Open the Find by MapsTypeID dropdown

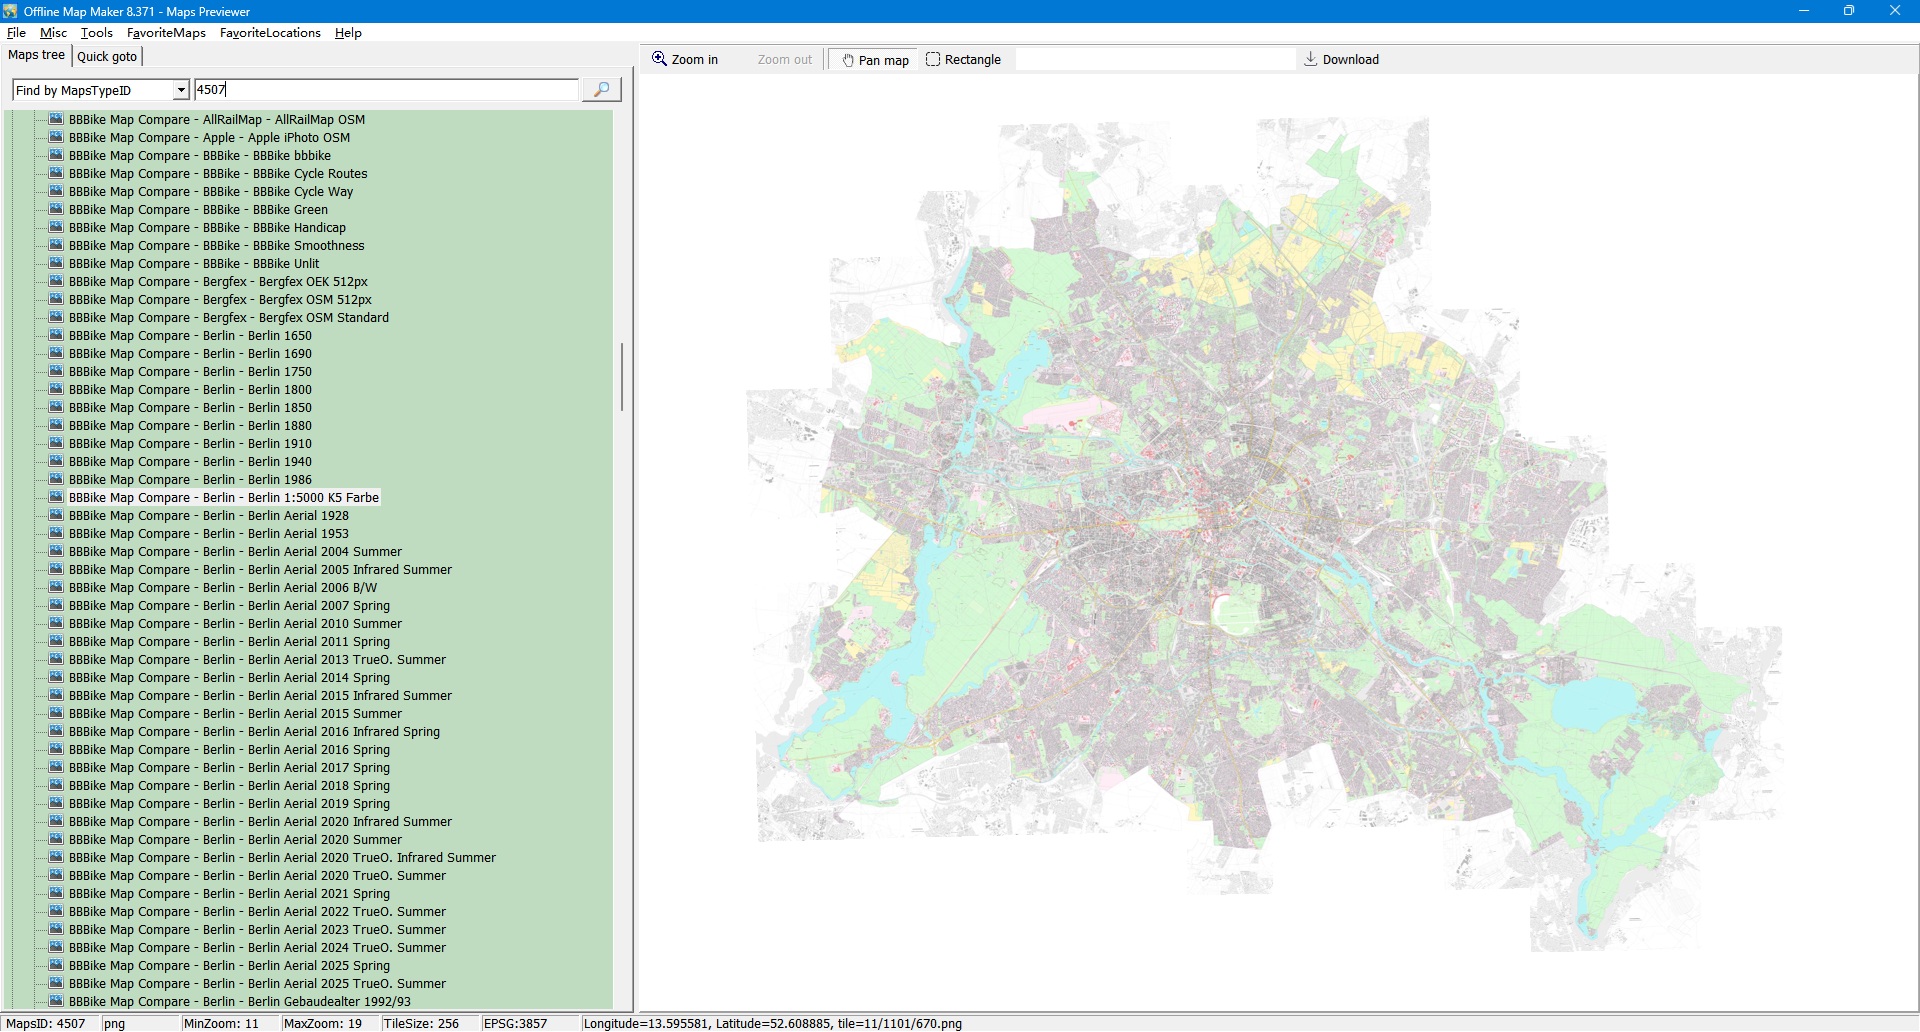[x=181, y=90]
